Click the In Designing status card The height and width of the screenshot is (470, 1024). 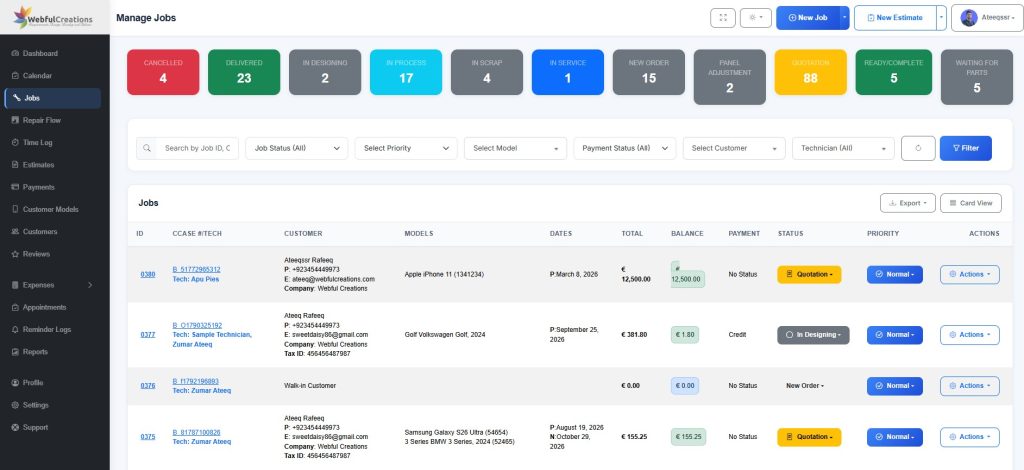[325, 72]
